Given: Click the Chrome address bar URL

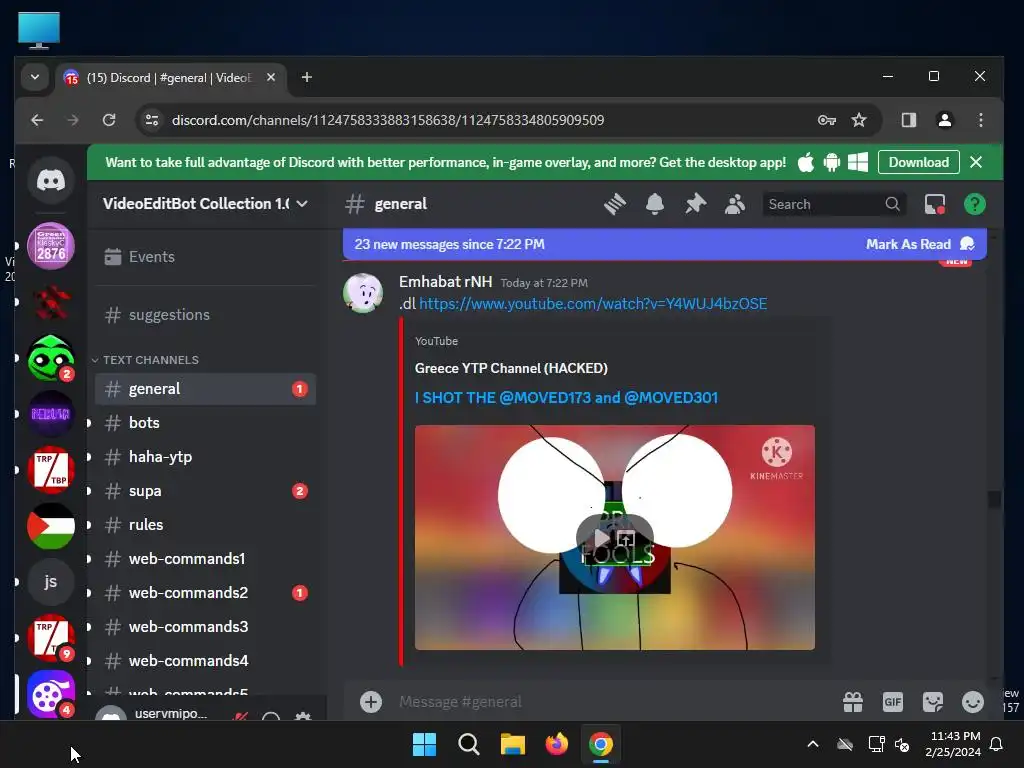Looking at the screenshot, I should point(388,120).
